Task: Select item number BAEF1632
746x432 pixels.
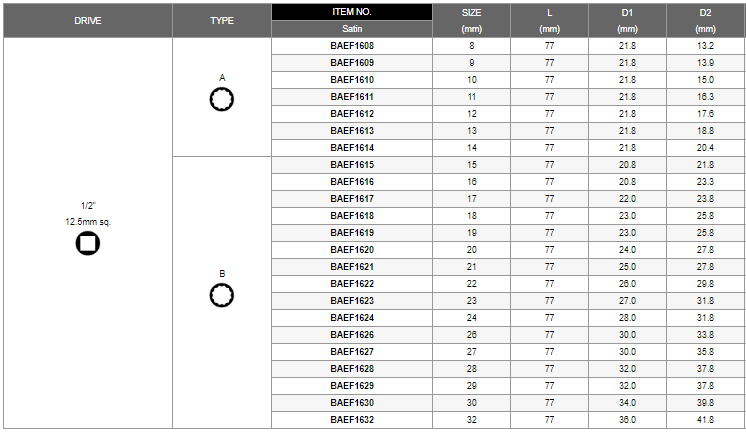Action: coord(352,420)
